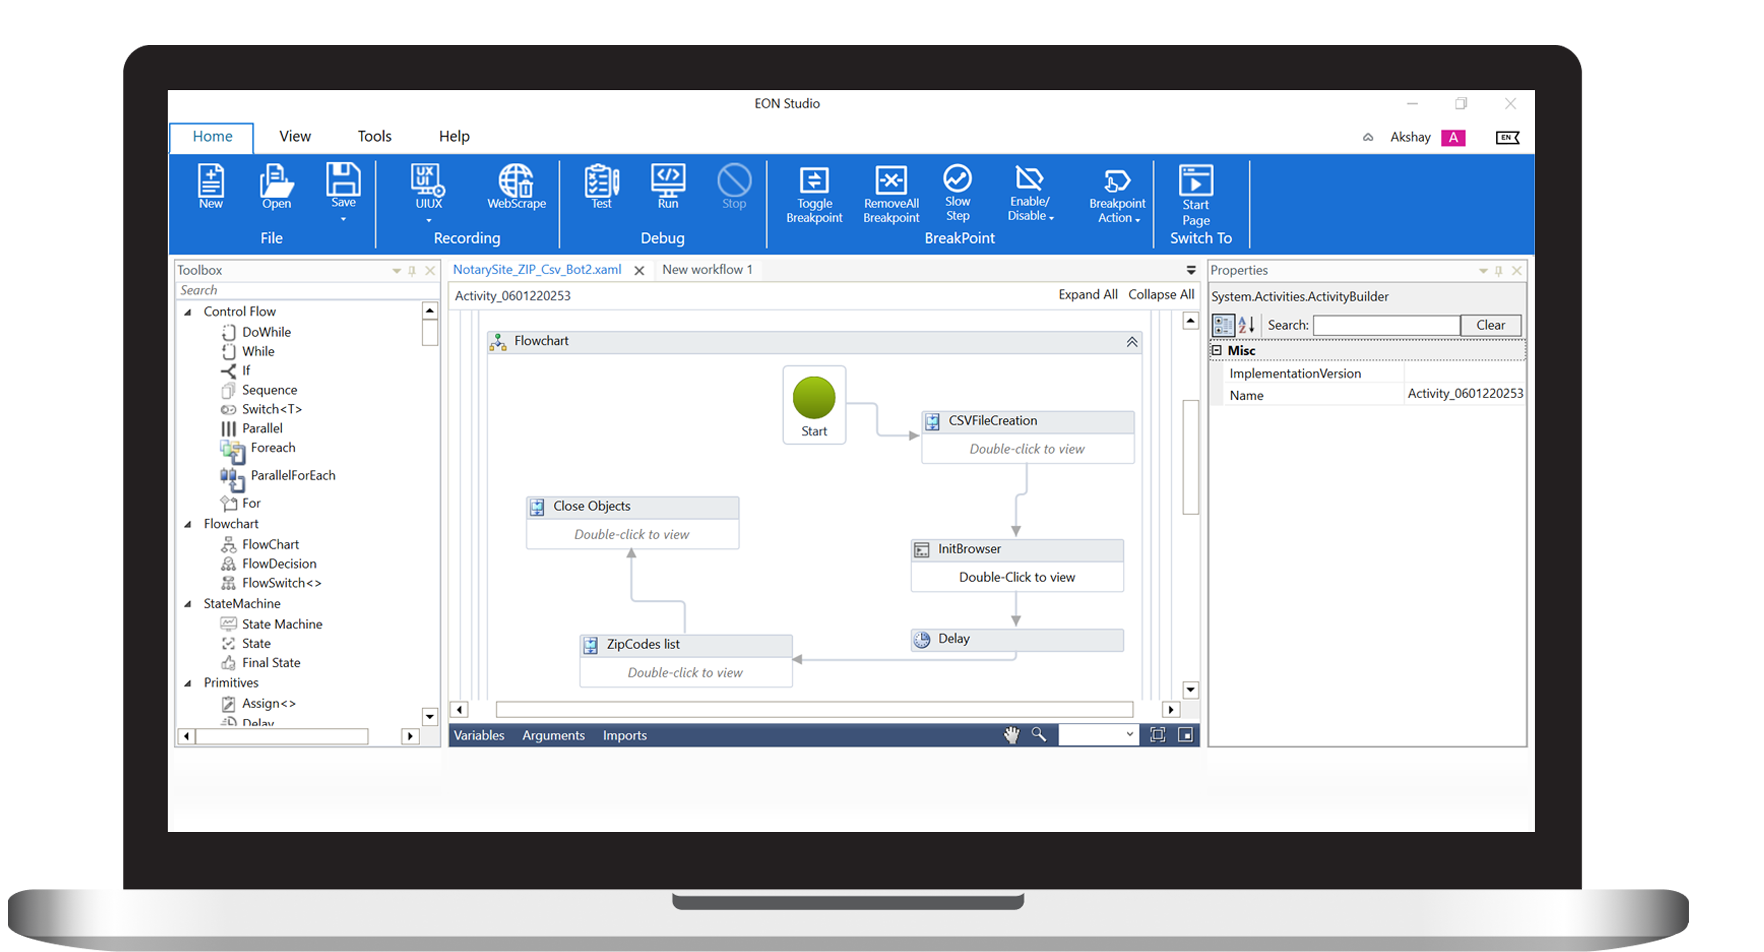Image resolution: width=1764 pixels, height=952 pixels.
Task: Click Expand All in the designer
Action: tap(1087, 295)
